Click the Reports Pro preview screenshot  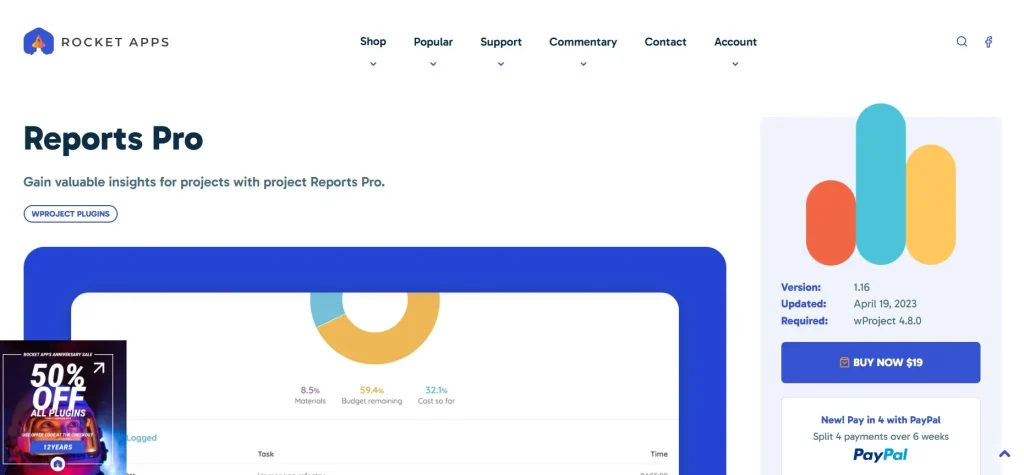coord(375,361)
